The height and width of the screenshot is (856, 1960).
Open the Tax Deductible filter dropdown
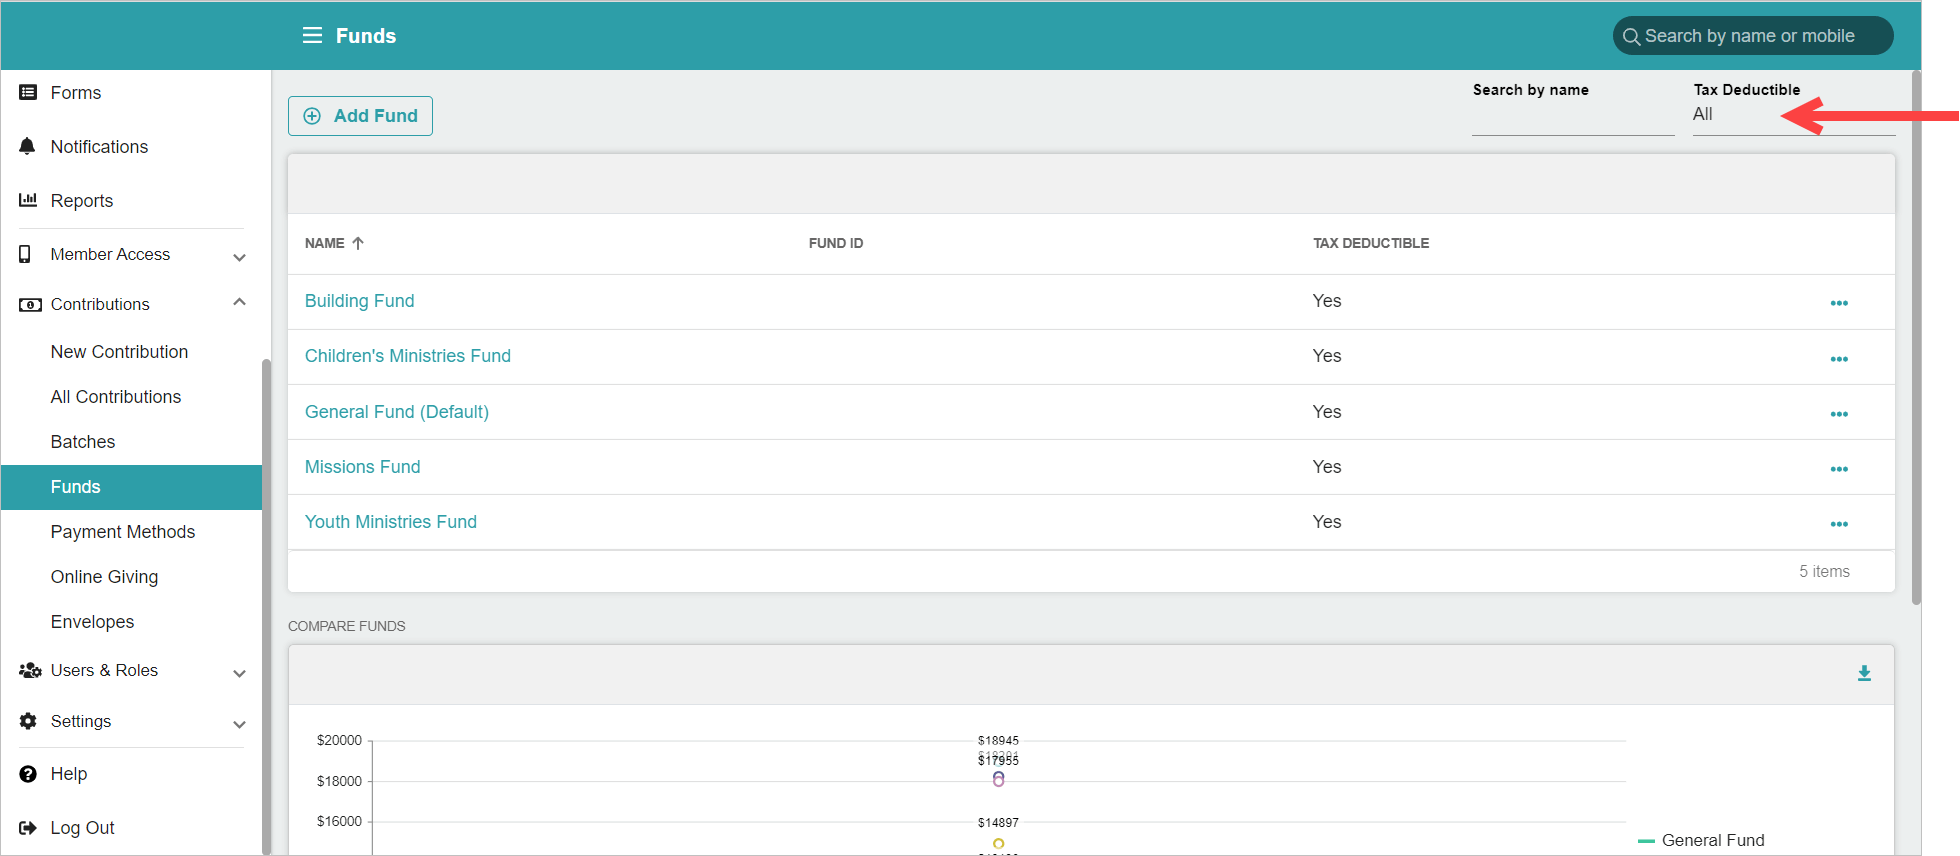(x=1793, y=115)
